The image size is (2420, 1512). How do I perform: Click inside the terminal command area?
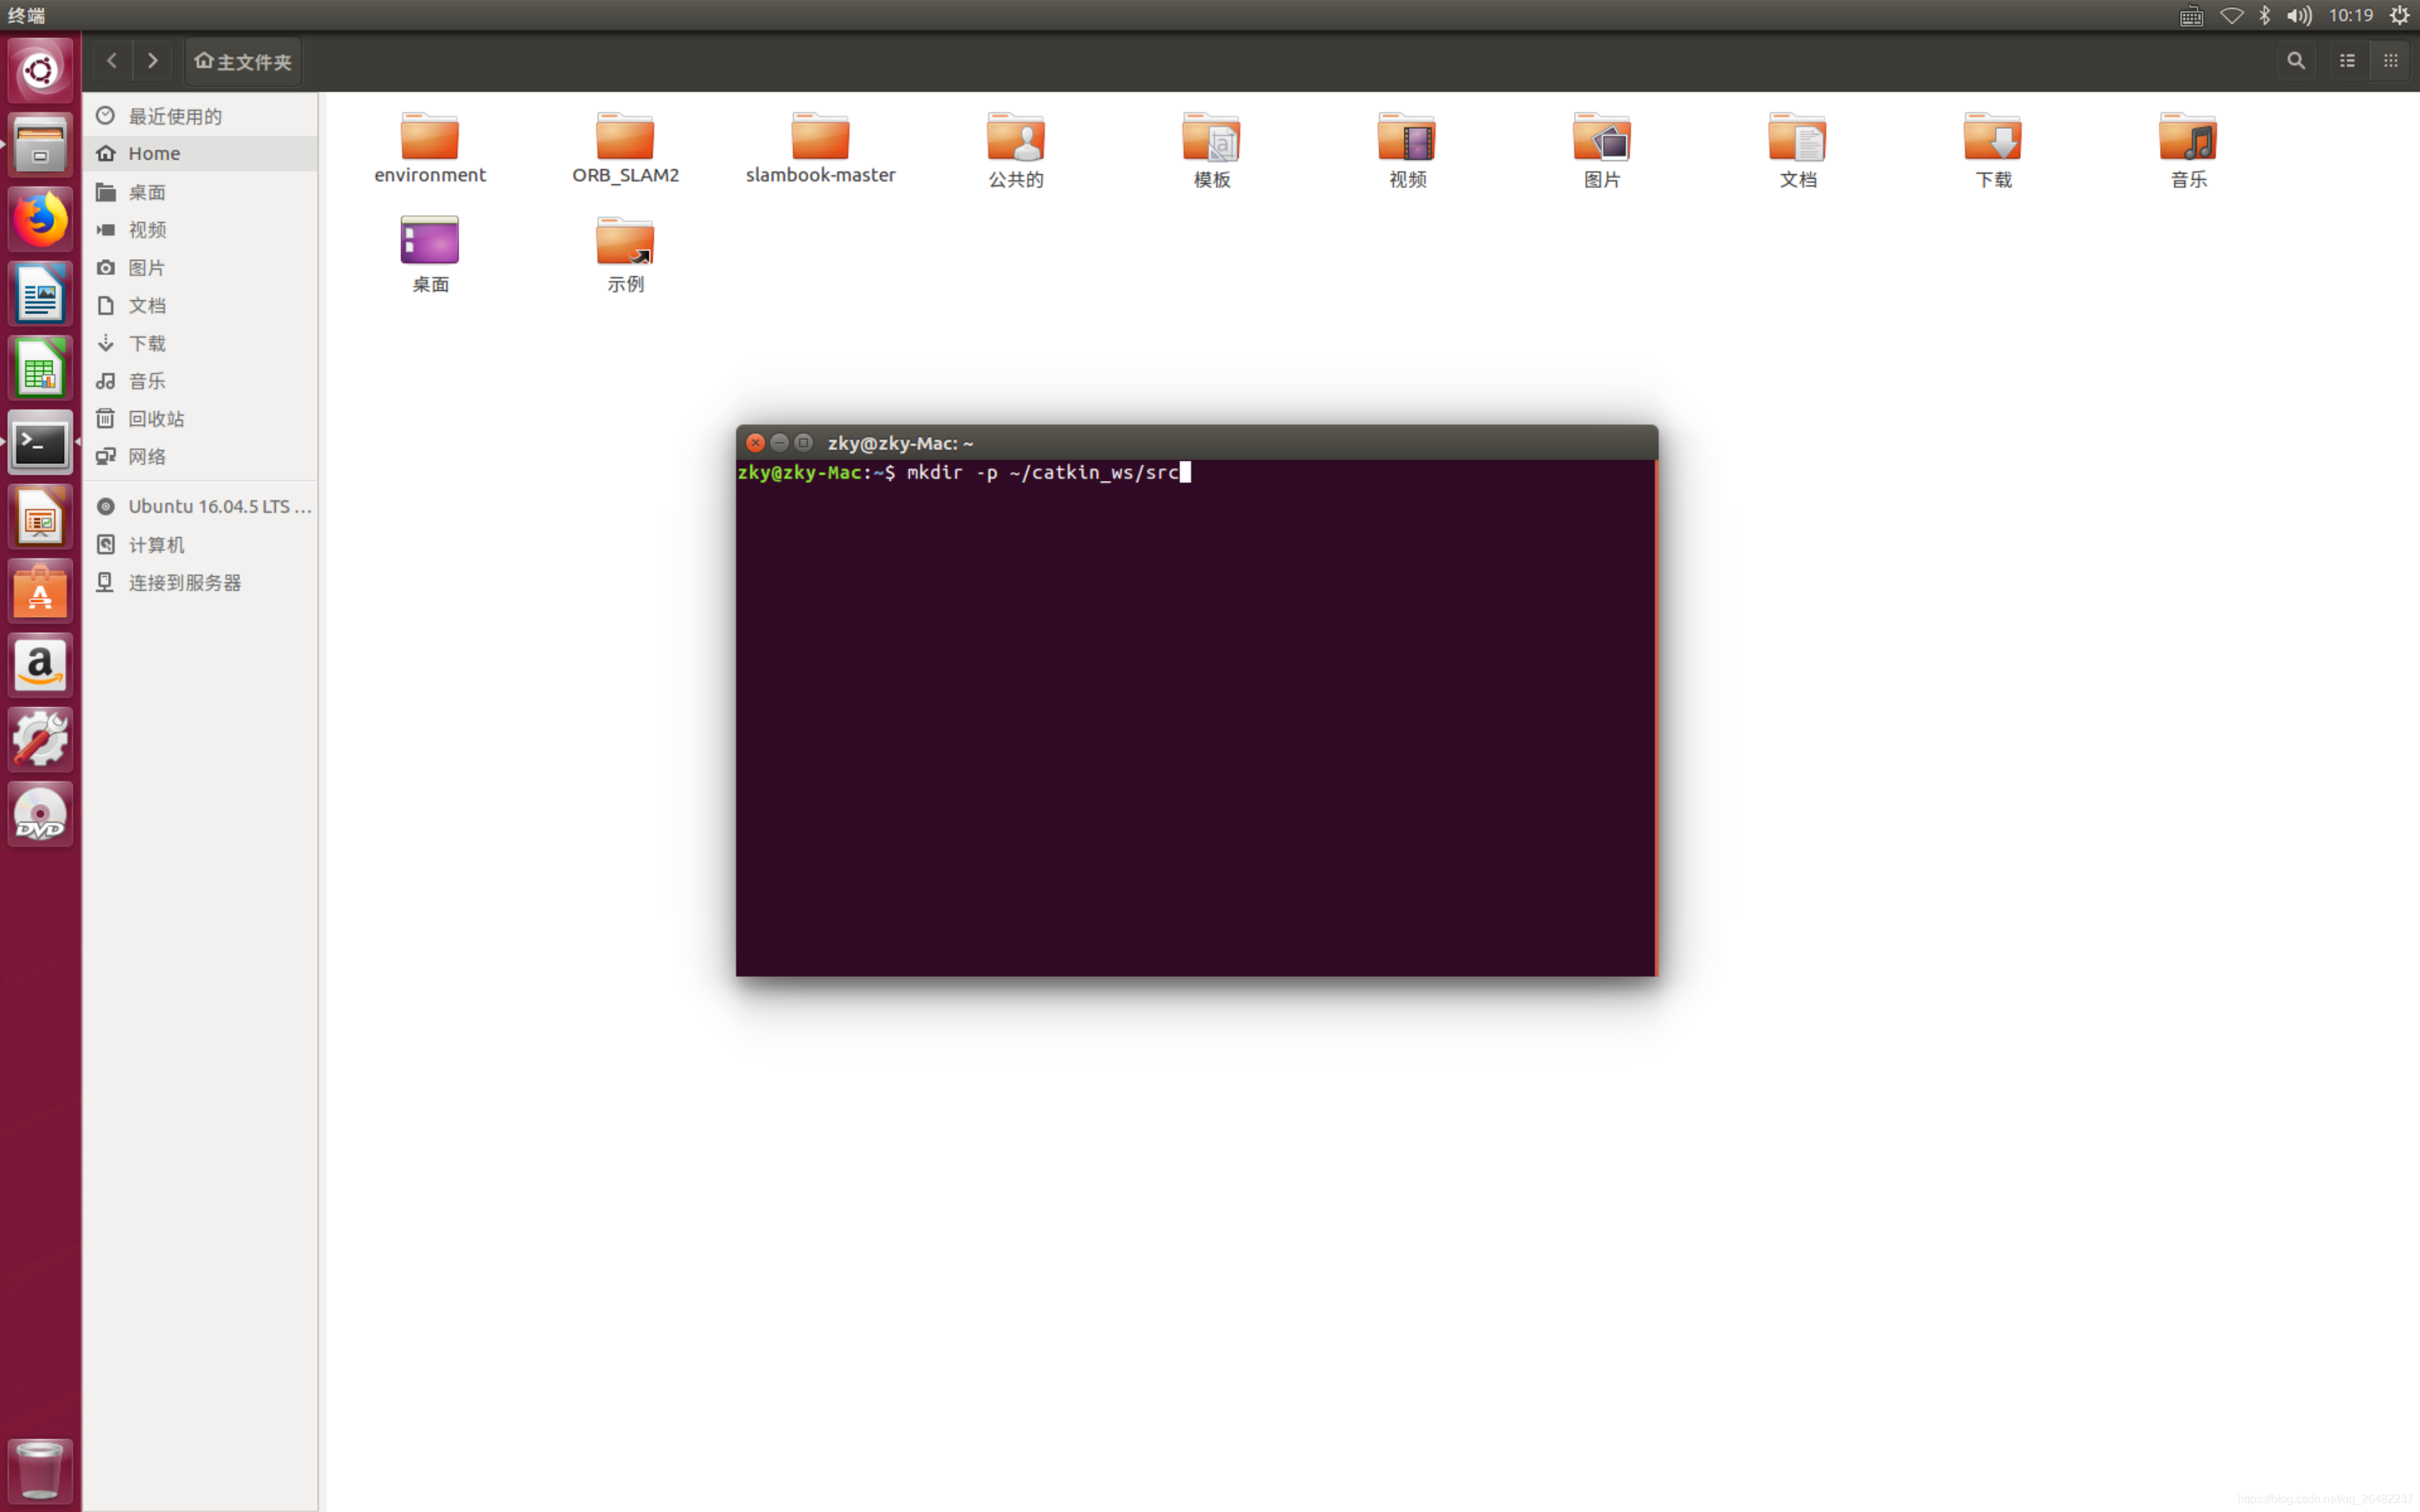coord(1195,717)
